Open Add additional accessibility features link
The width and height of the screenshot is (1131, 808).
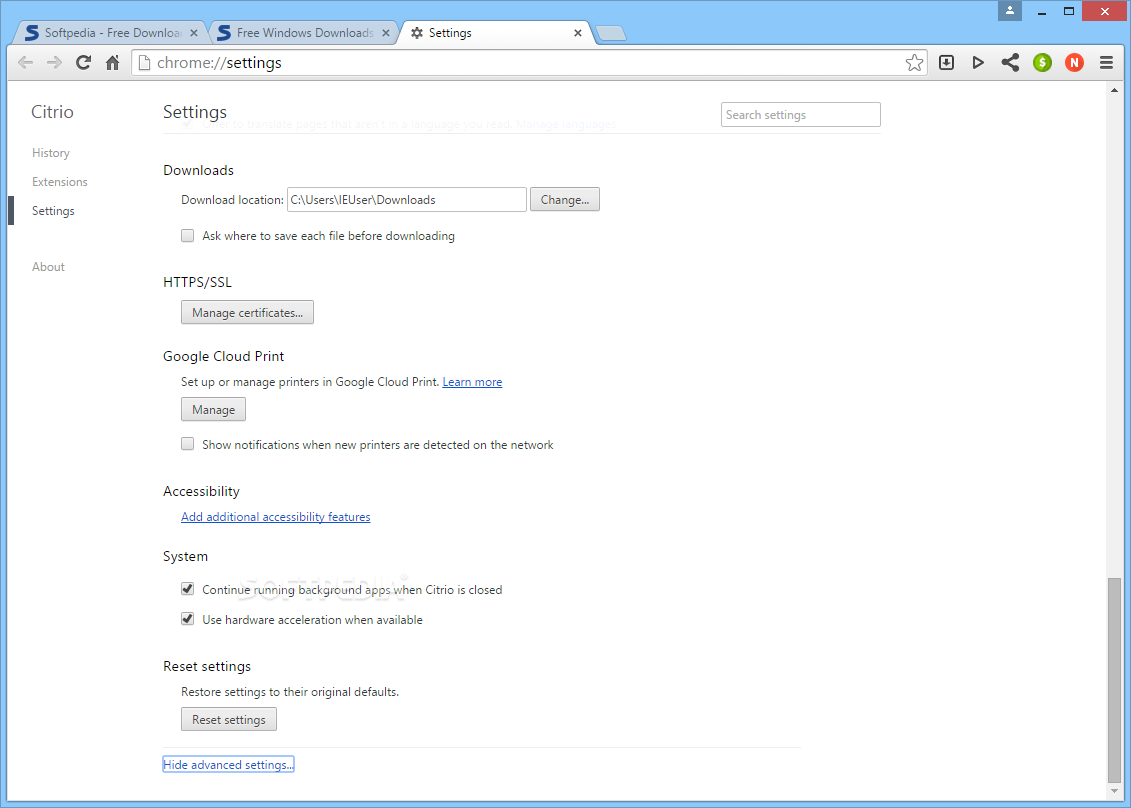pos(276,517)
